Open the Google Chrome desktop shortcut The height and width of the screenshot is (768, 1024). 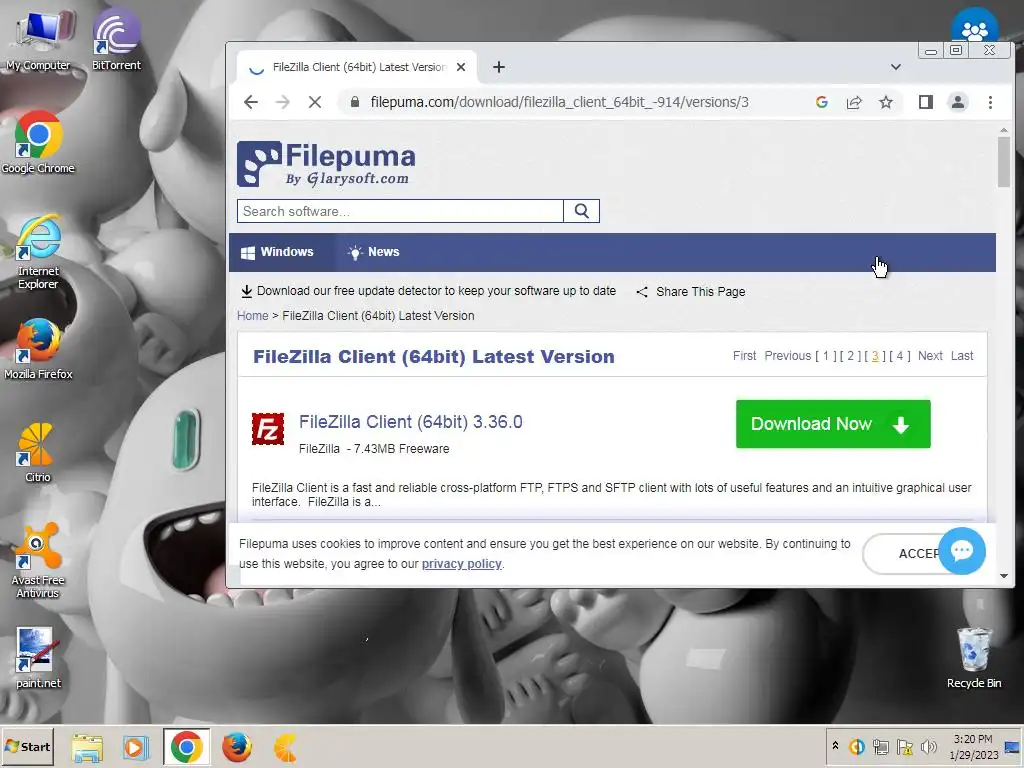pyautogui.click(x=38, y=142)
